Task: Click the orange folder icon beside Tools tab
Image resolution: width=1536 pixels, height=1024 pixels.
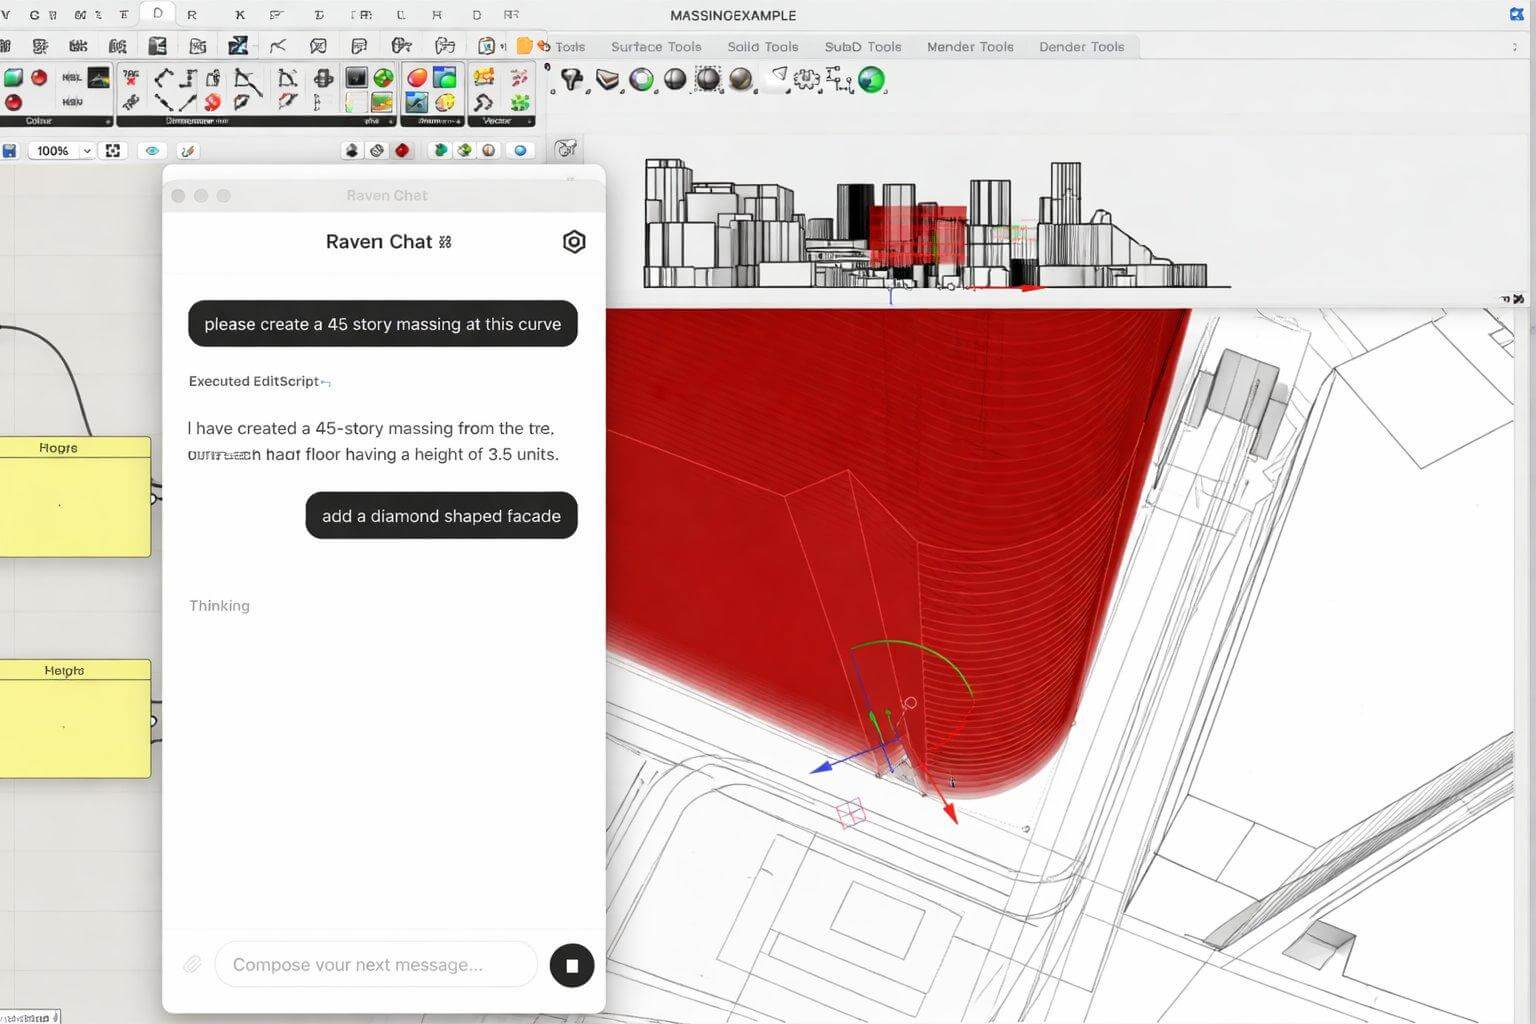Action: 524,46
